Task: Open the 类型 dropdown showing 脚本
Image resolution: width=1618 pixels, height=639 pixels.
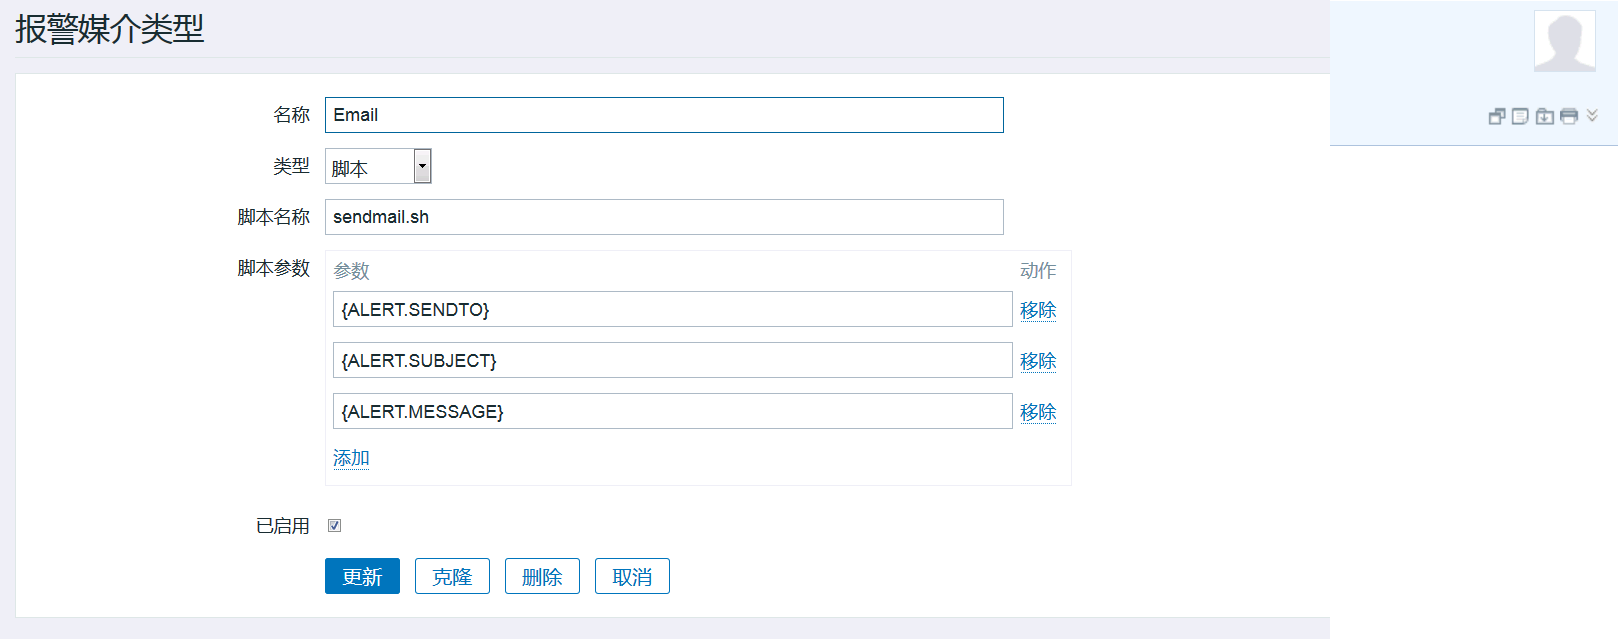Action: [x=378, y=166]
